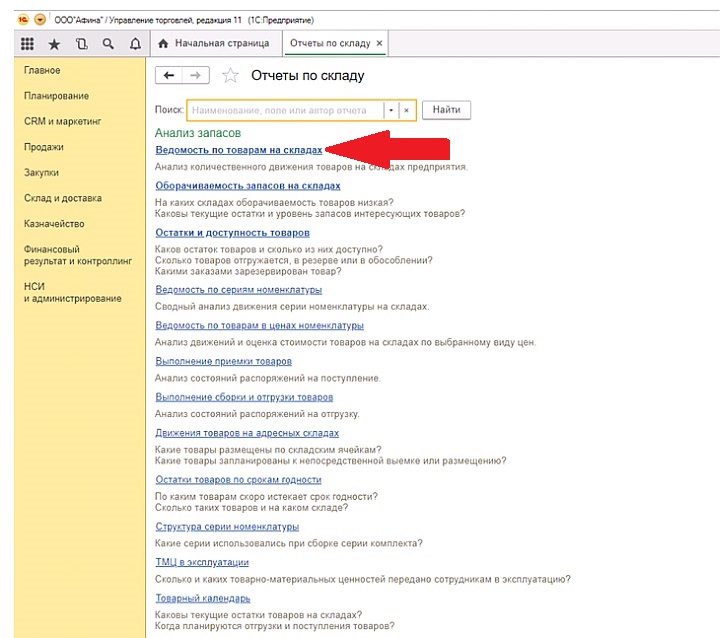Open Склад и доставка section

[63, 198]
